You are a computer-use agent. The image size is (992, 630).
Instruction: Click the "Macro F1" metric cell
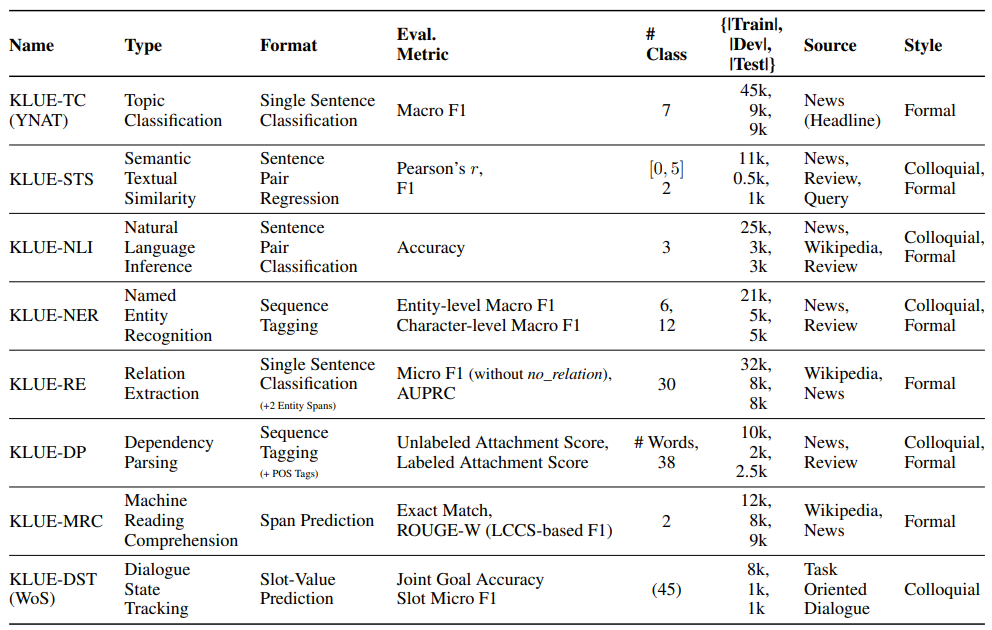coord(431,111)
